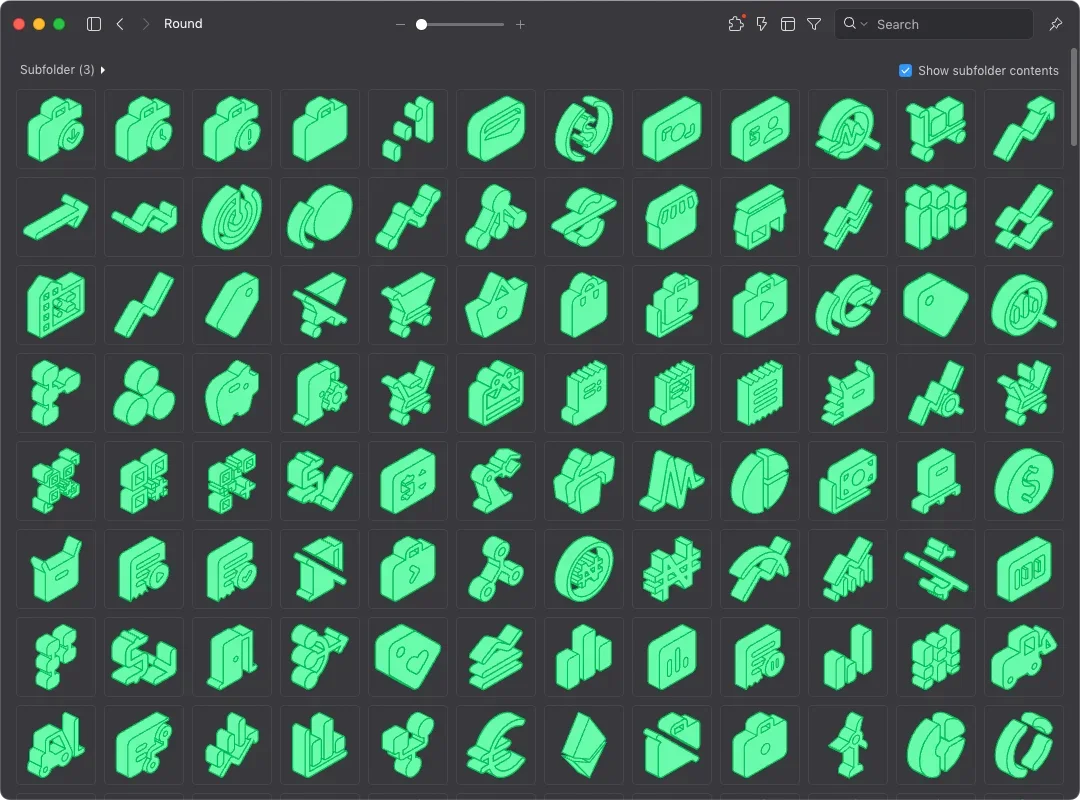Click the thumbnail size slider handle
The width and height of the screenshot is (1080, 800).
pyautogui.click(x=422, y=24)
